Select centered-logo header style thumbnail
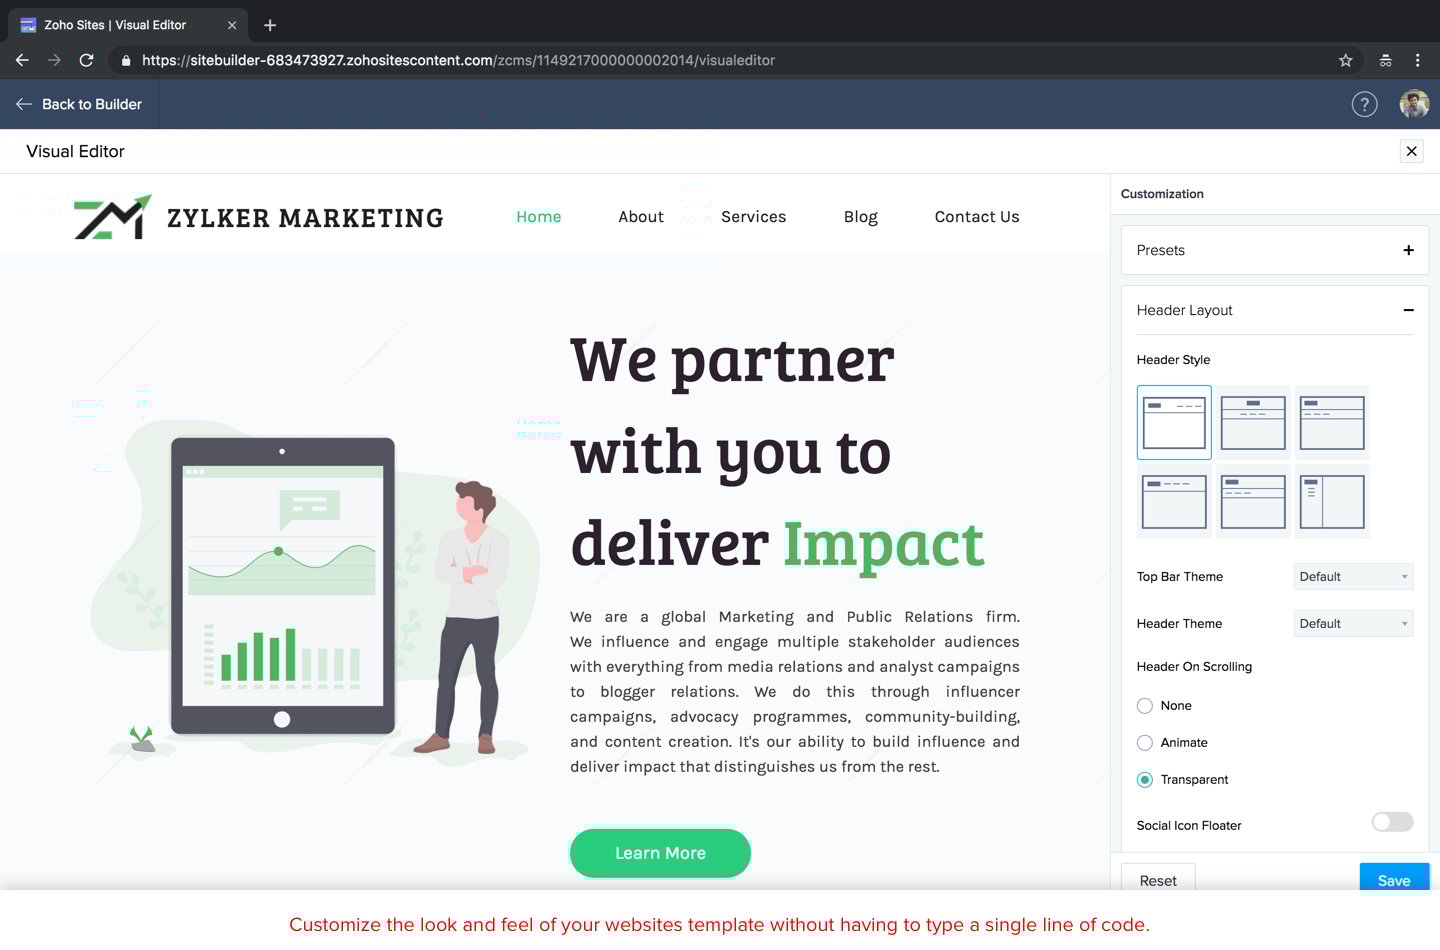Viewport: 1440px width, 950px height. coord(1253,423)
